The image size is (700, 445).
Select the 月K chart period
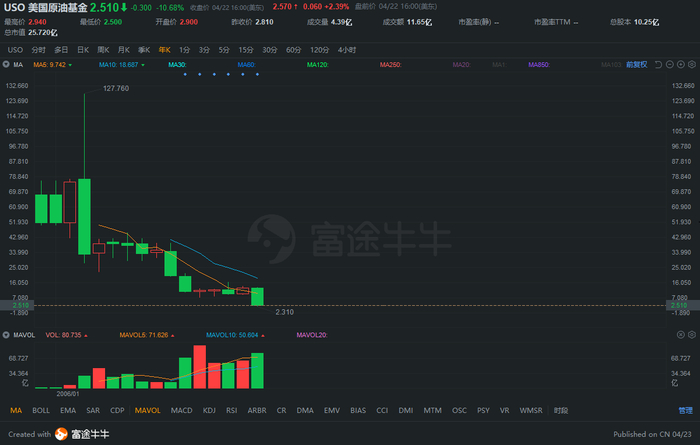click(x=124, y=50)
